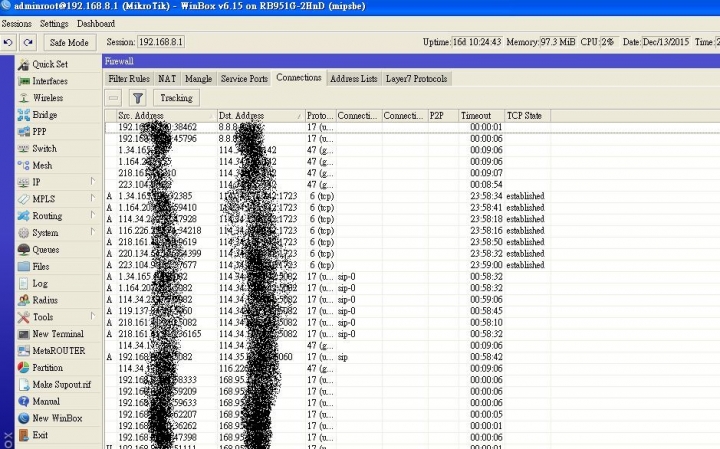The height and width of the screenshot is (449, 720).
Task: Open the Settings menu
Action: (54, 23)
